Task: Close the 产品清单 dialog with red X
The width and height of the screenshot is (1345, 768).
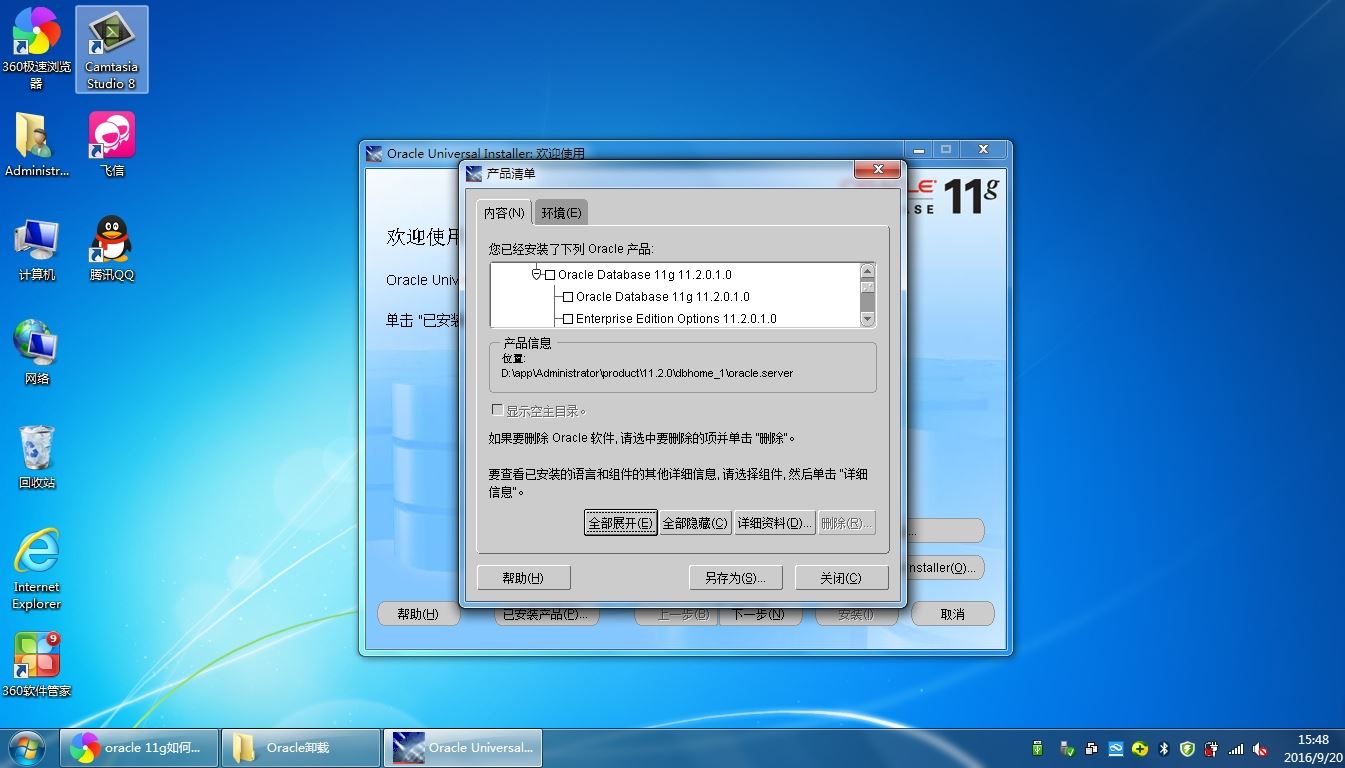Action: (x=877, y=170)
